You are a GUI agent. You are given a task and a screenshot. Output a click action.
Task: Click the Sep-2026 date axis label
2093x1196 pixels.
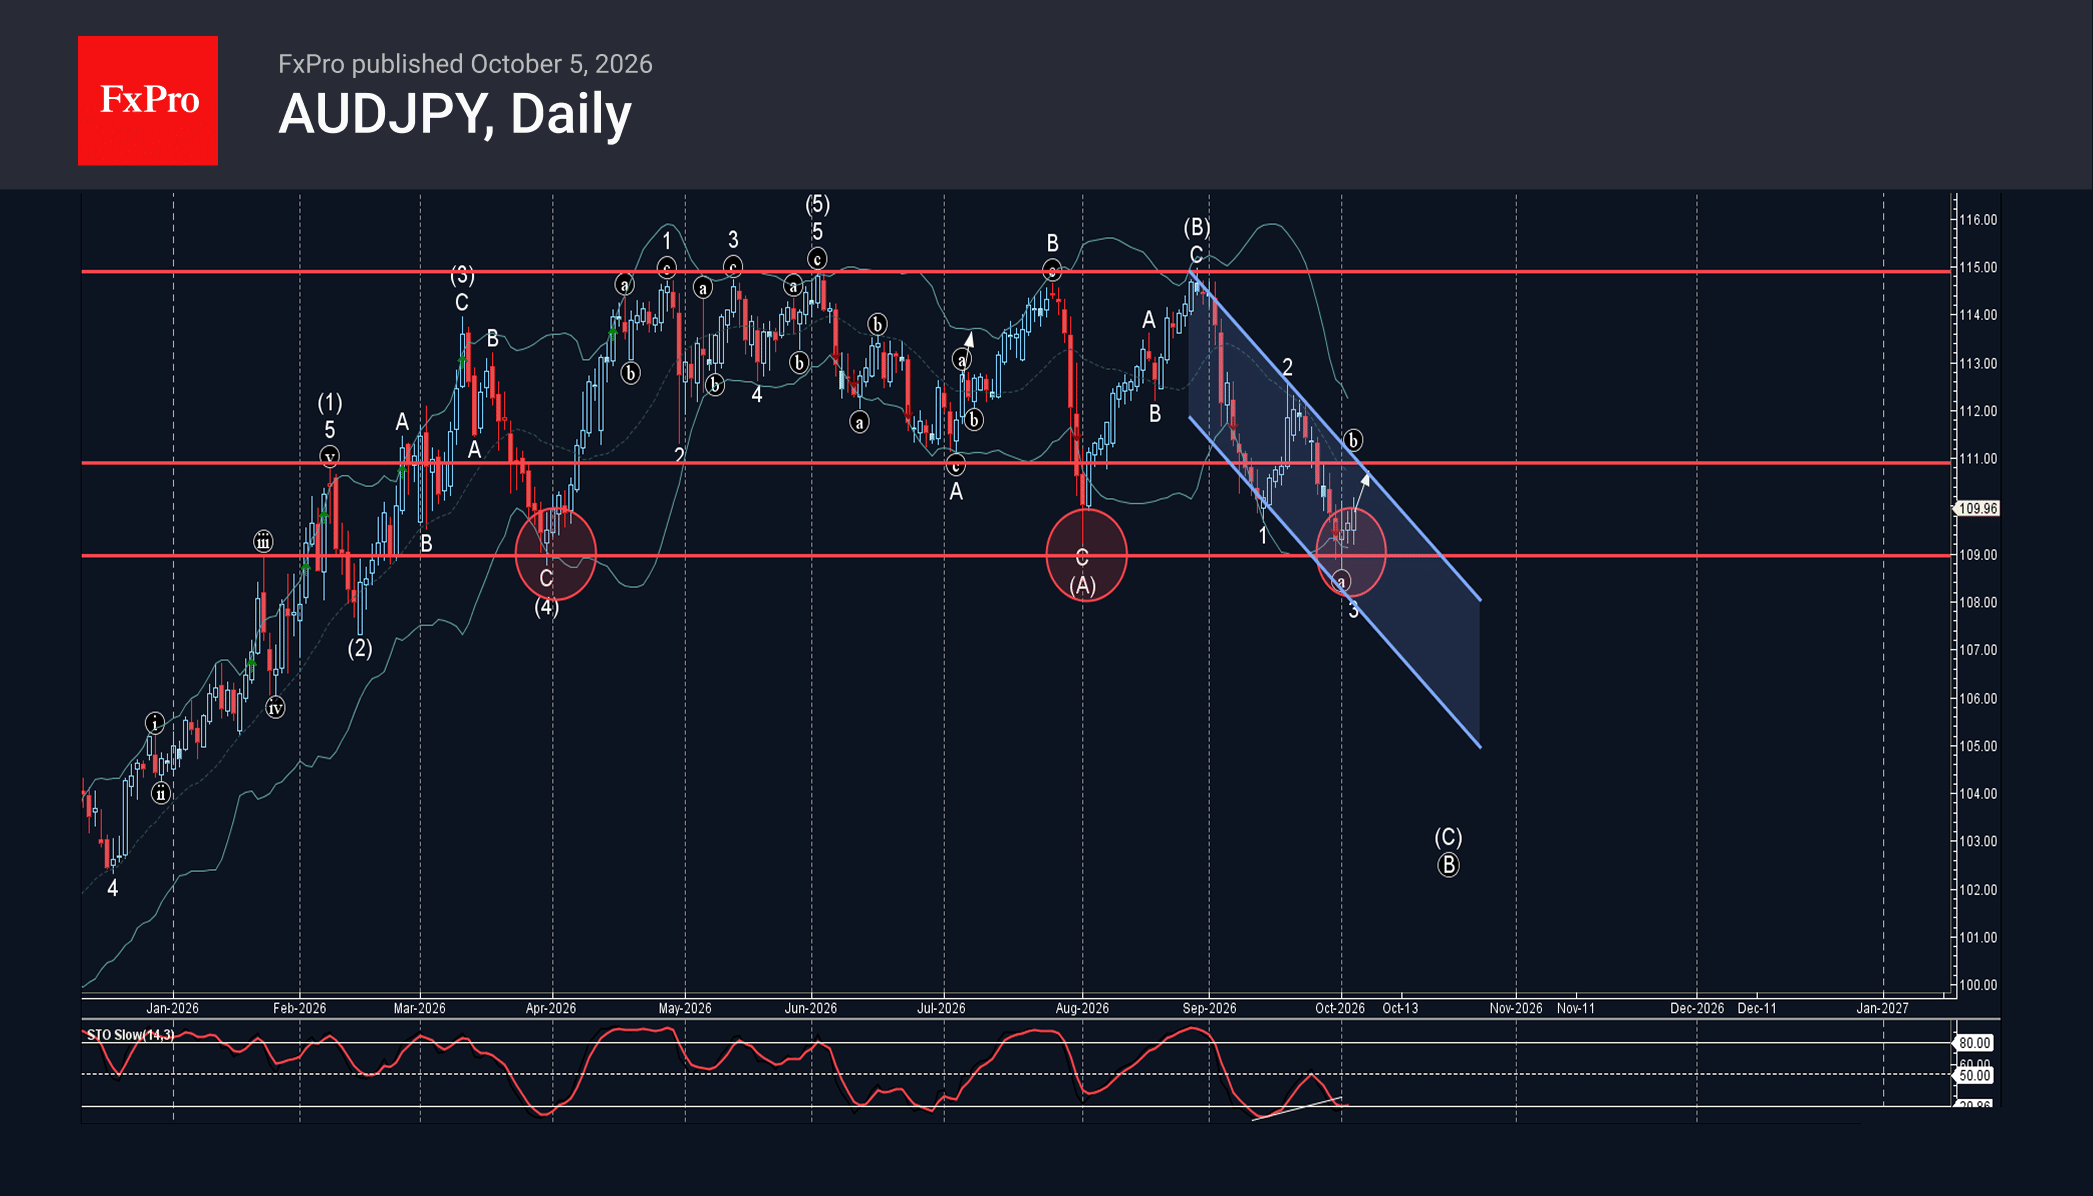click(x=1209, y=1008)
